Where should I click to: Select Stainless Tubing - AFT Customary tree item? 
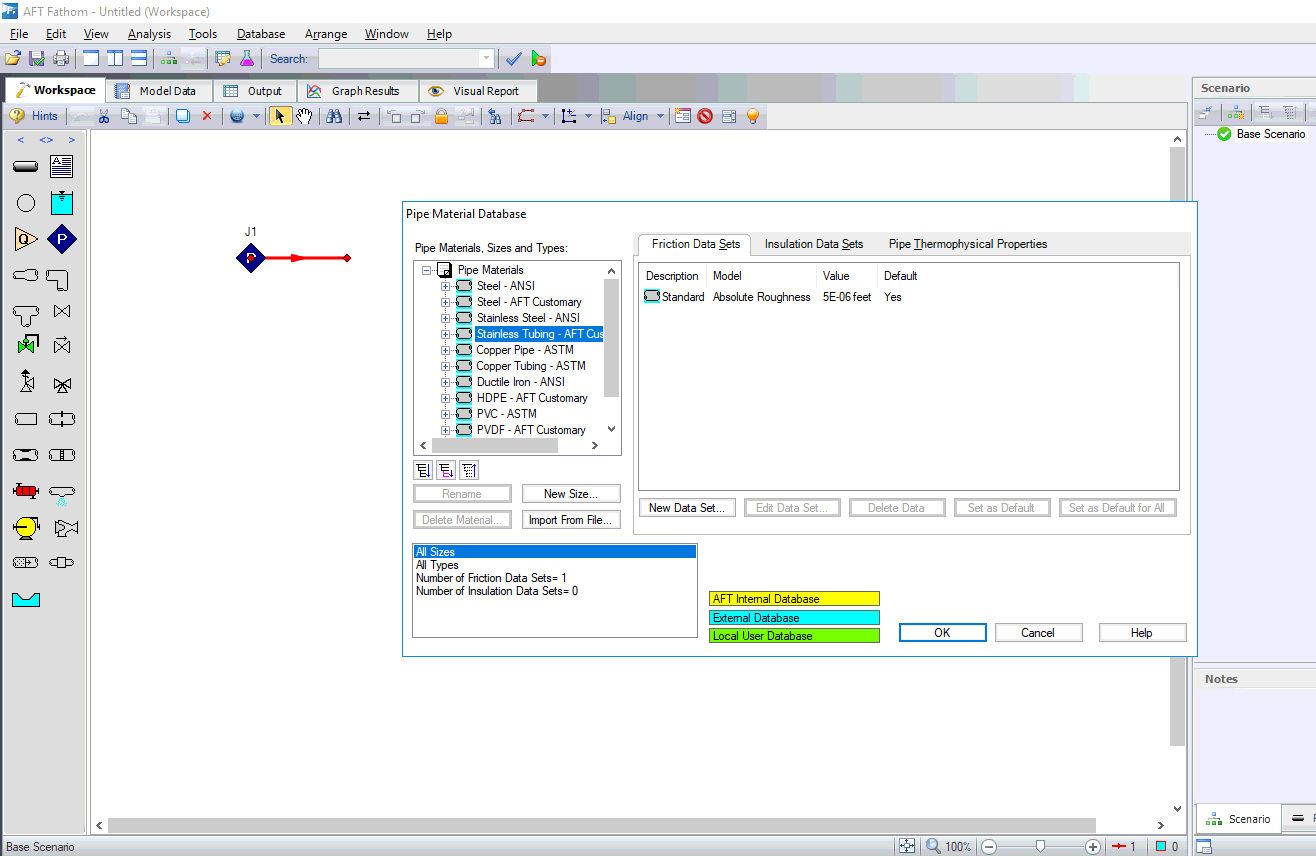(539, 334)
